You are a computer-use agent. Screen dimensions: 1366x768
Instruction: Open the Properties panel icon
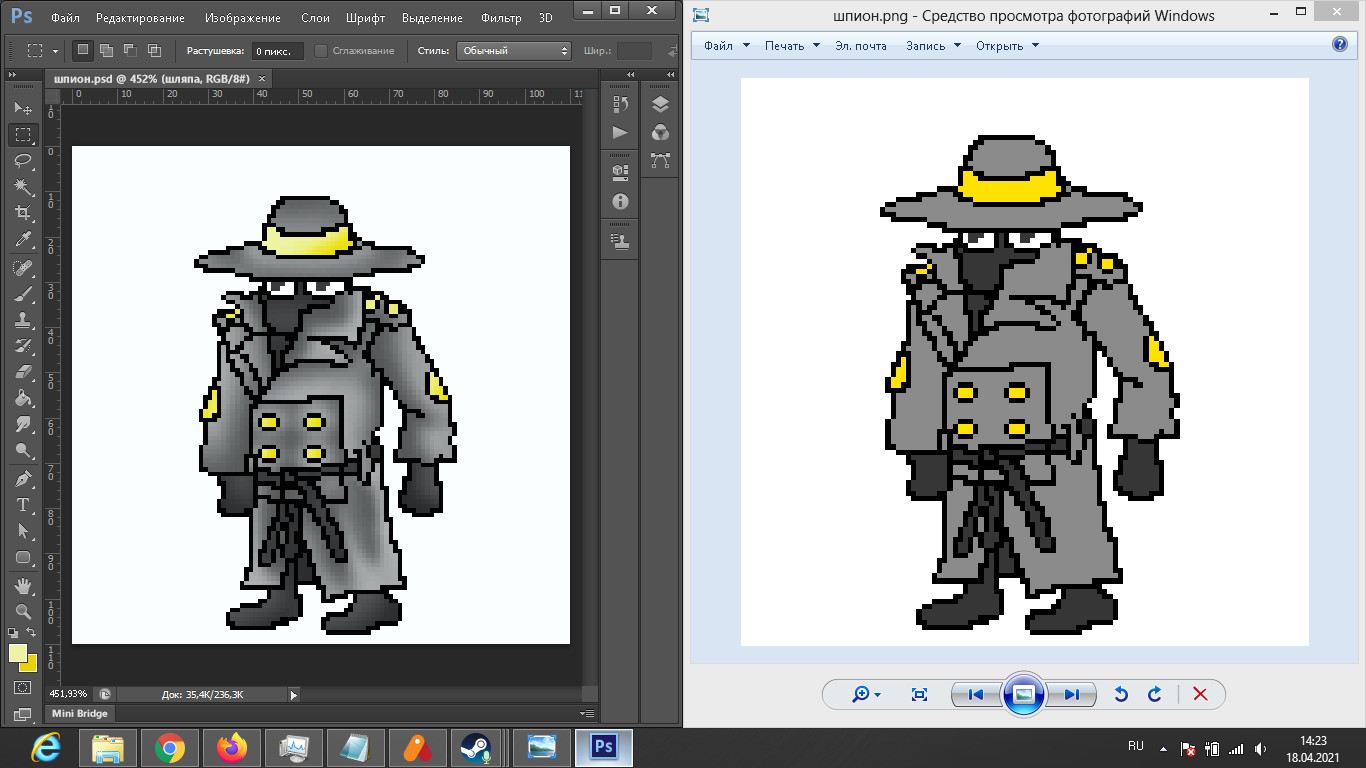pyautogui.click(x=620, y=172)
